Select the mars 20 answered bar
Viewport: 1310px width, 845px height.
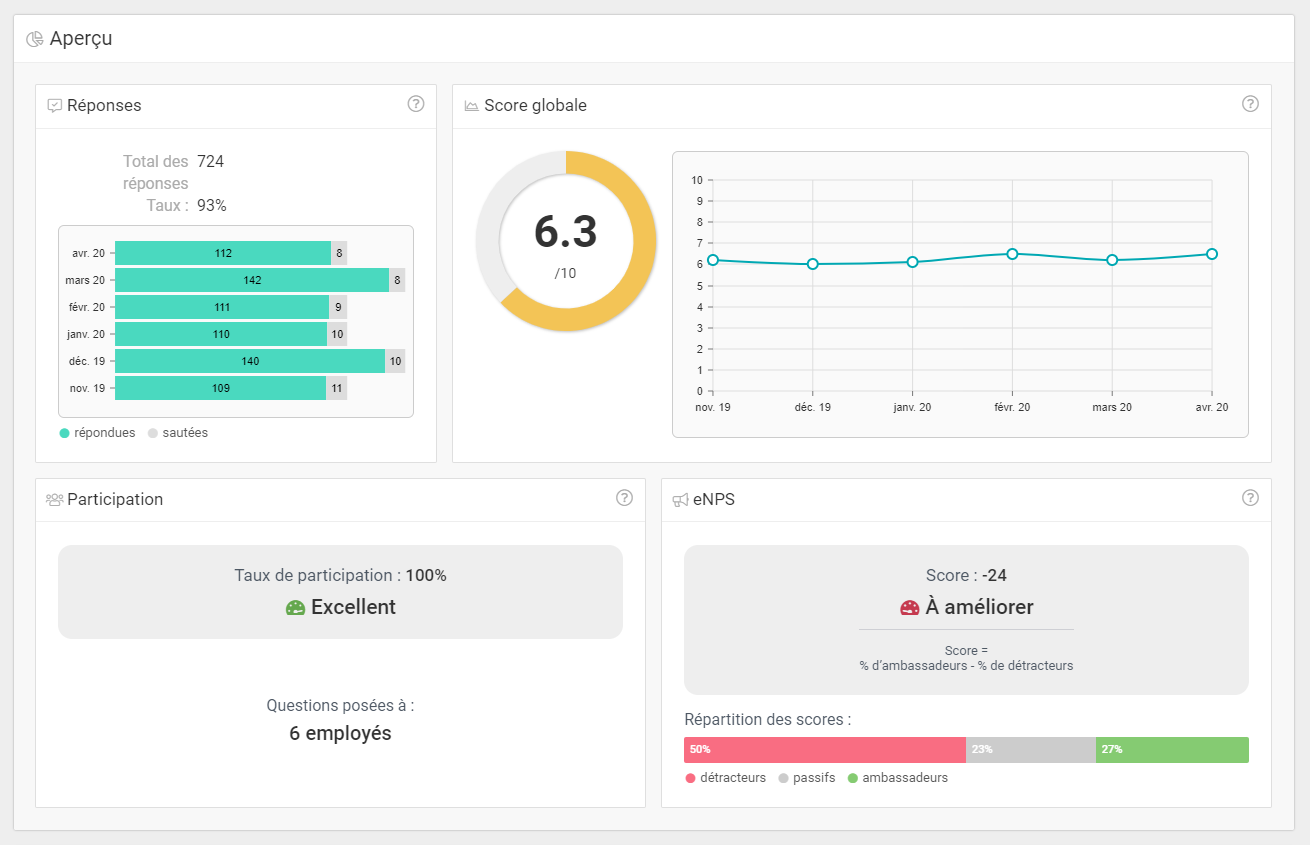coord(252,280)
